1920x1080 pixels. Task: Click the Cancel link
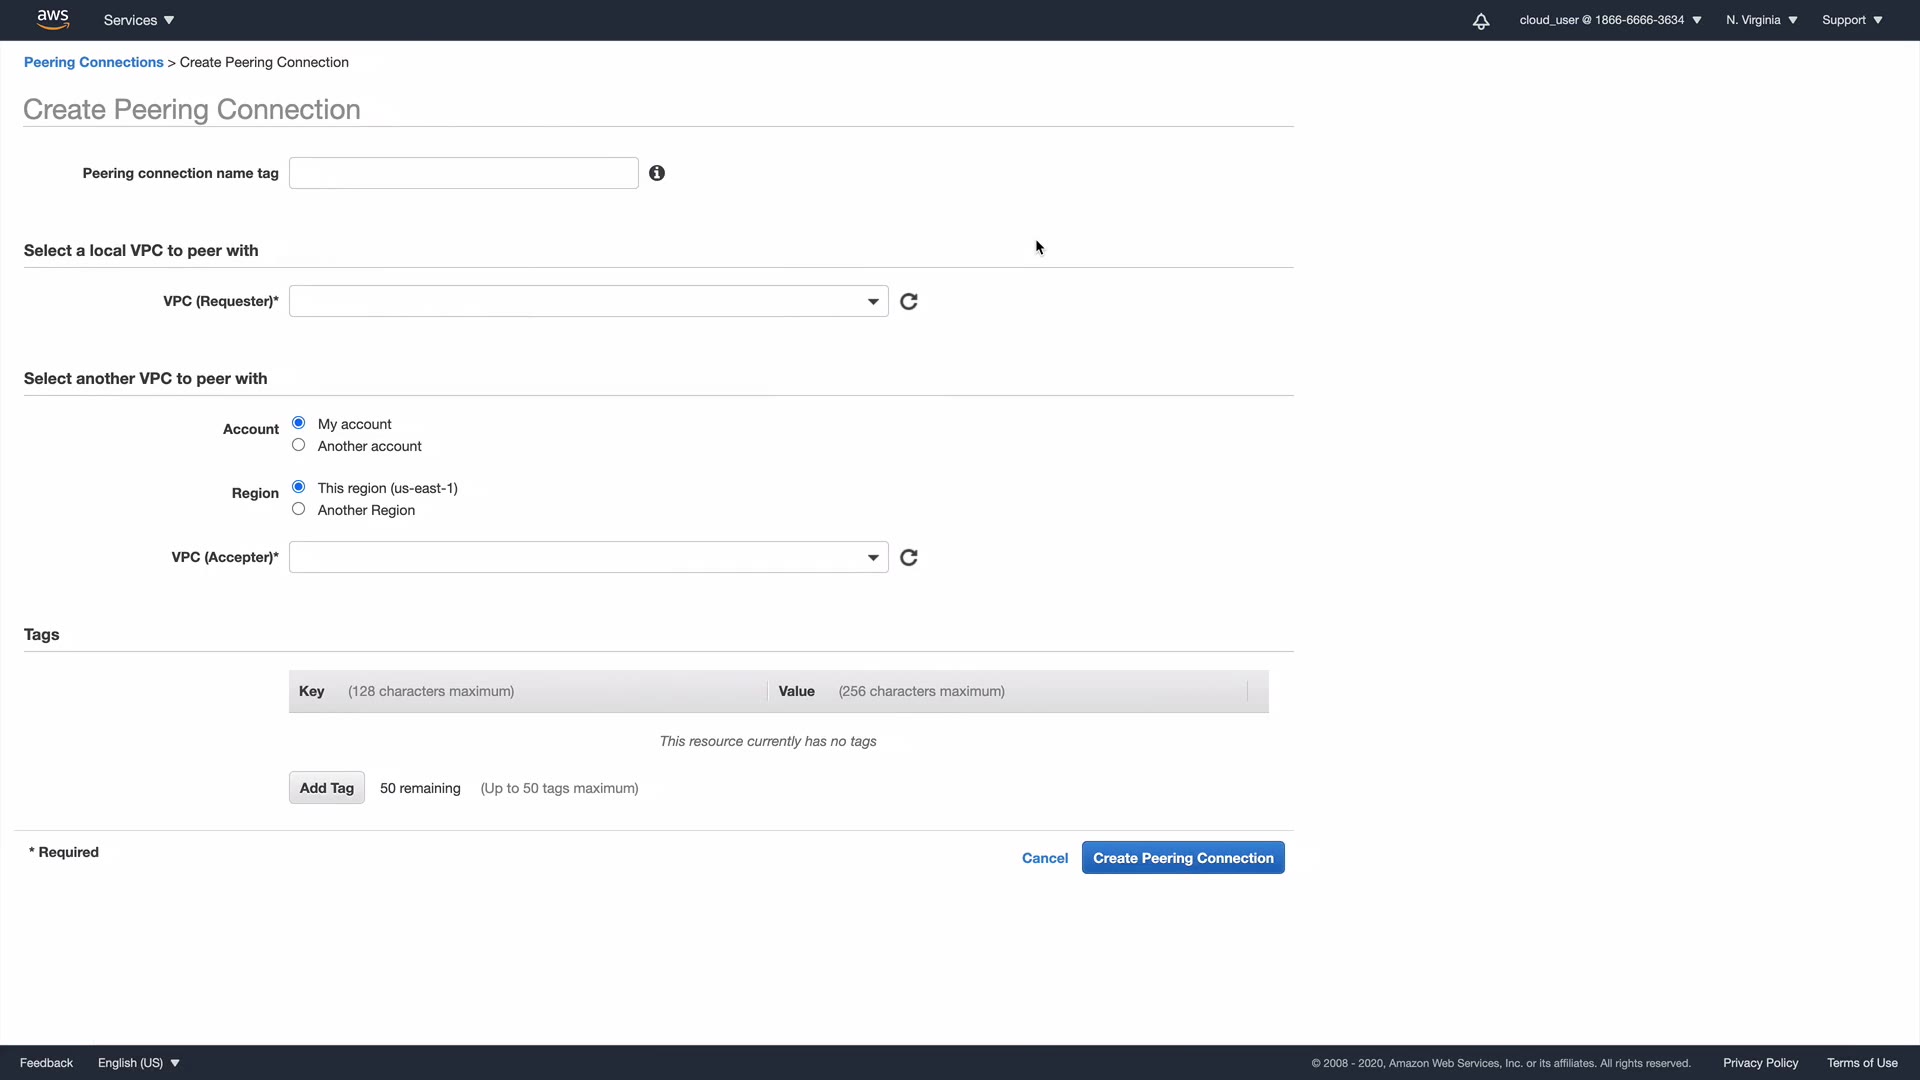(1045, 858)
